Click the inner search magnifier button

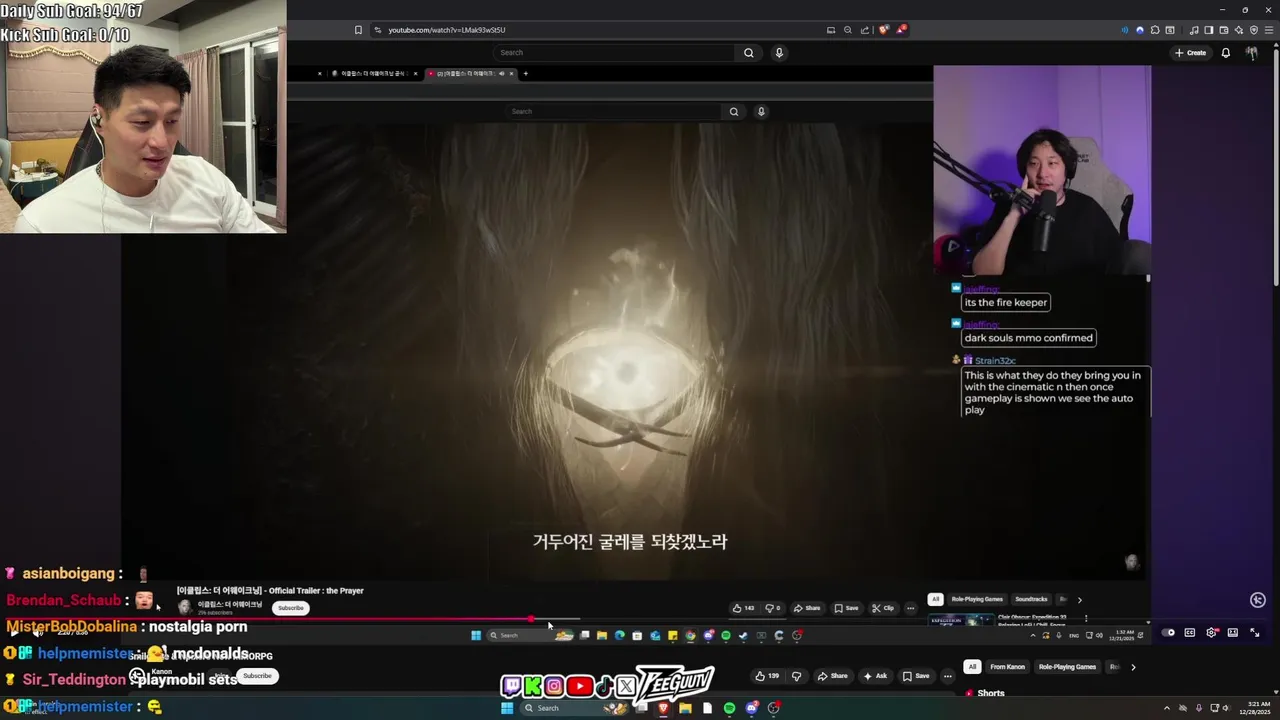tap(734, 111)
